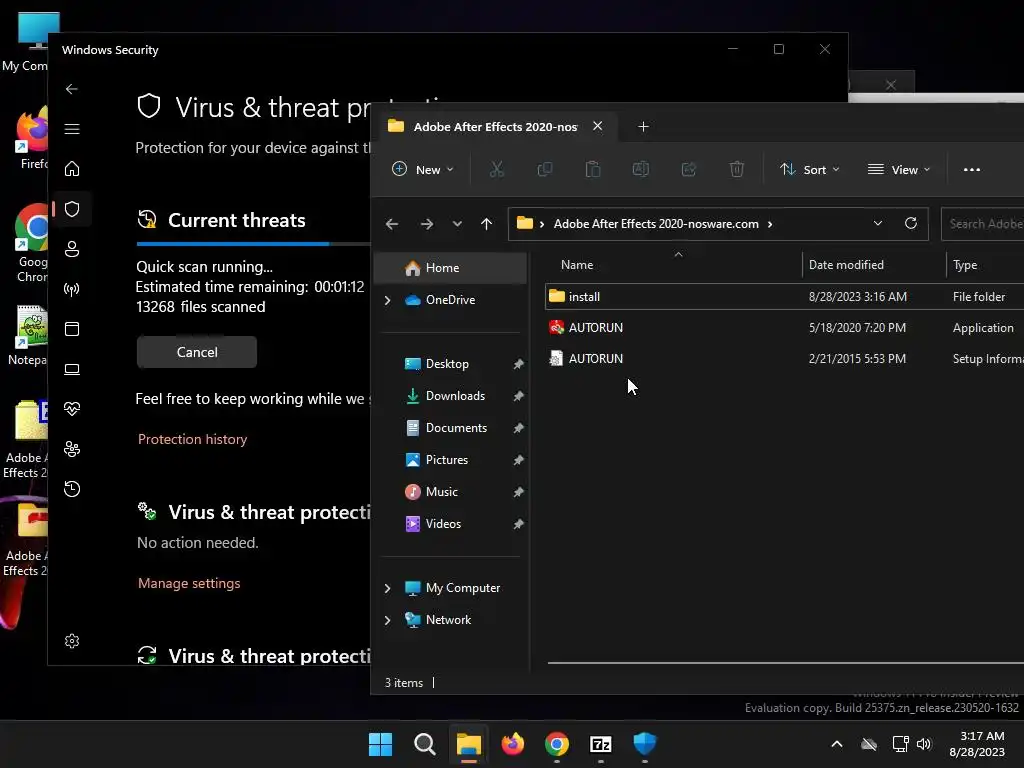1024x768 pixels.
Task: Open Protection history link
Action: tap(193, 440)
